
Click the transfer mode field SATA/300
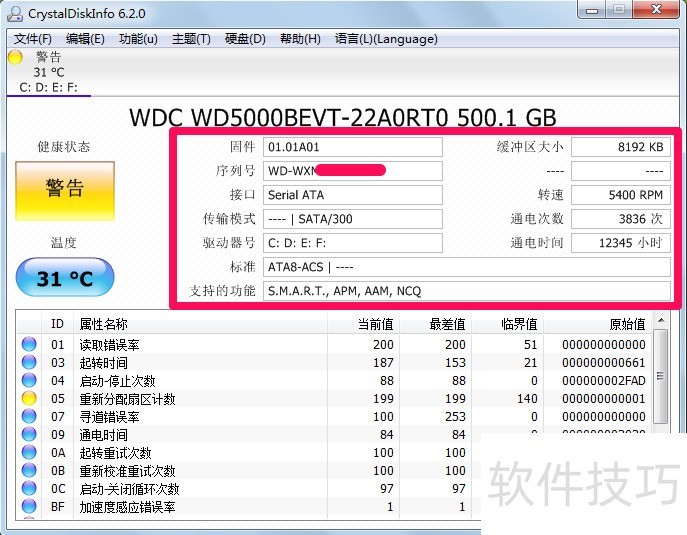click(353, 219)
